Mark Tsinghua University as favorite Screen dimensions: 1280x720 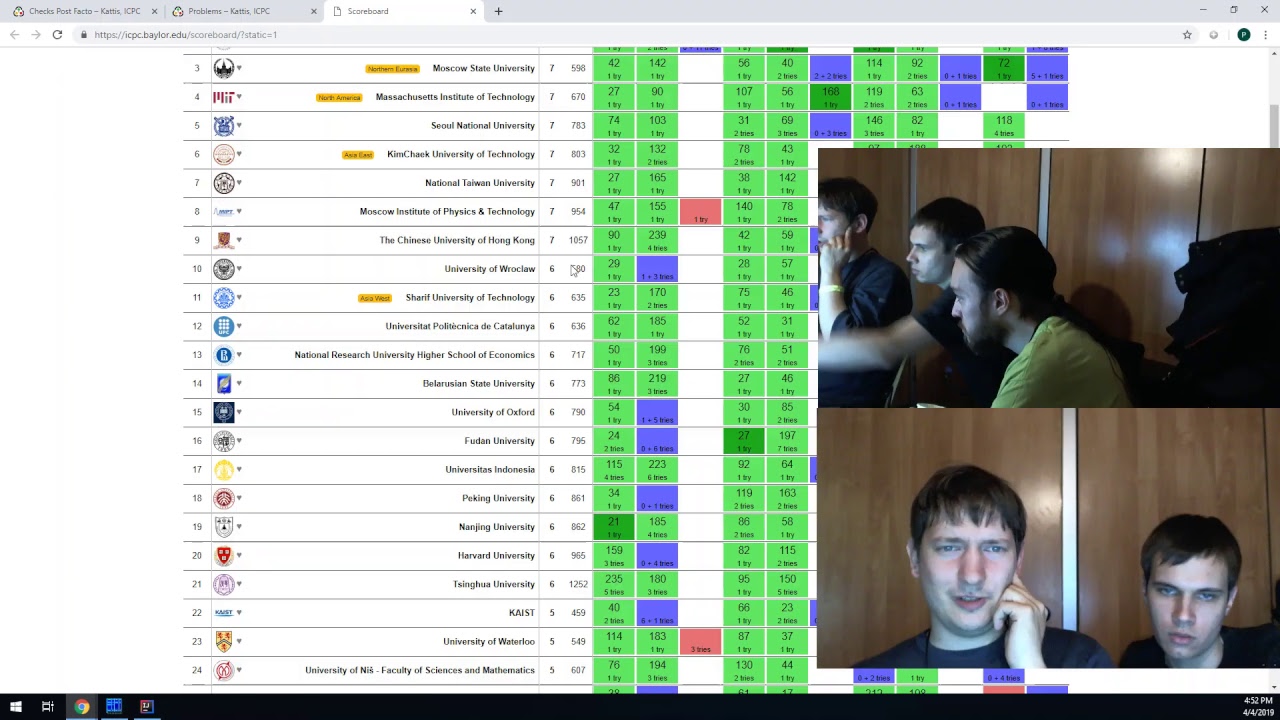[x=239, y=584]
